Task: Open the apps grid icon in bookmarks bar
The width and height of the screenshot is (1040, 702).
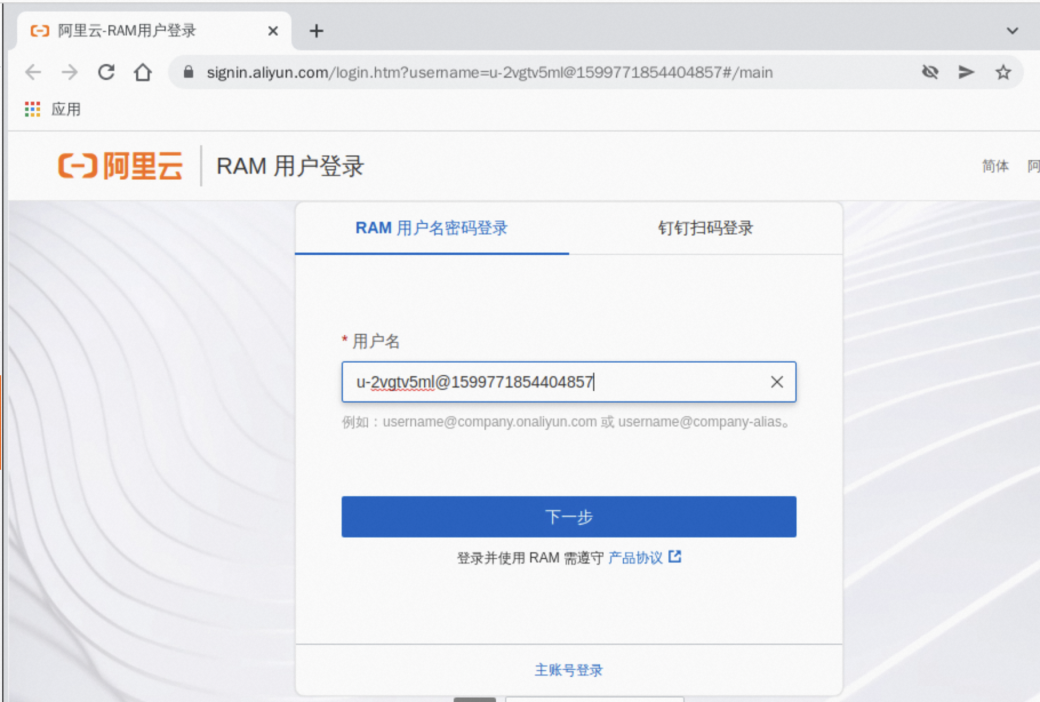Action: click(x=32, y=109)
